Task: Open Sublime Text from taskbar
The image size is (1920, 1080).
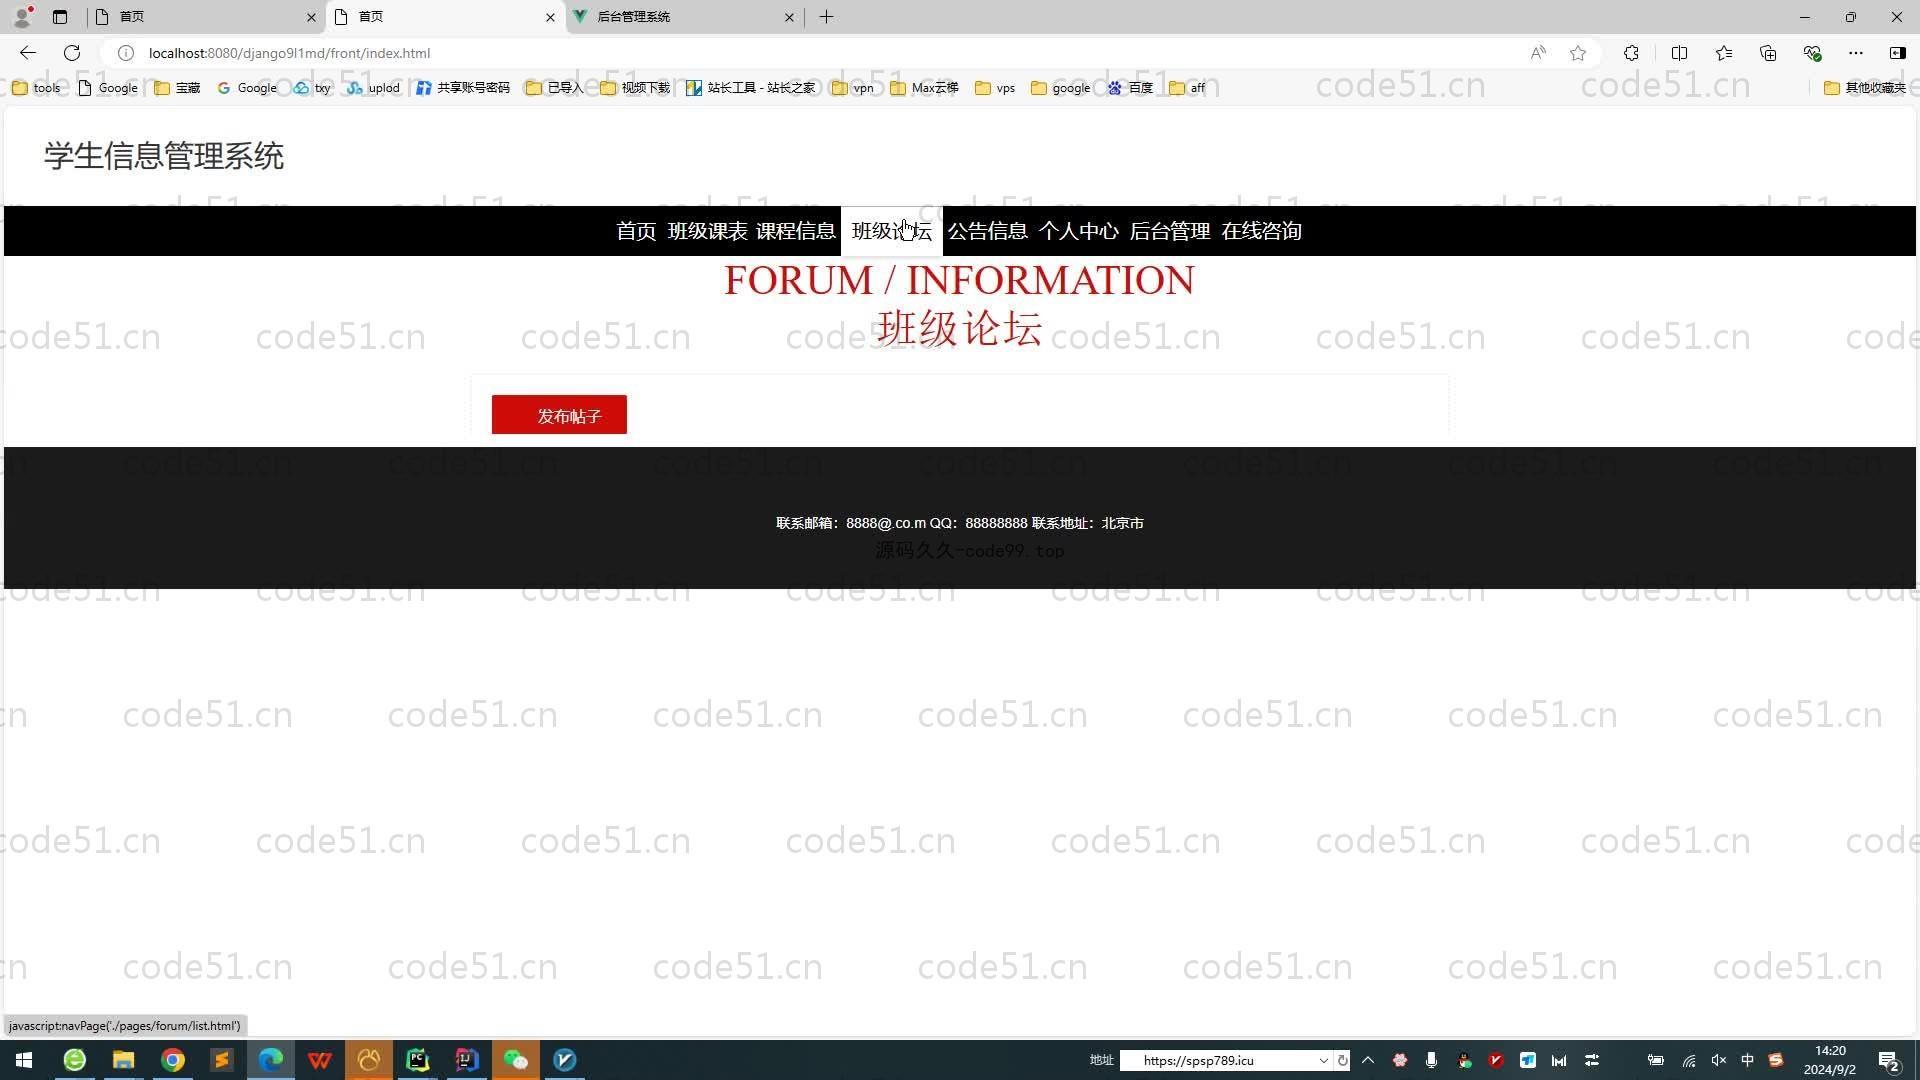Action: pos(222,1060)
